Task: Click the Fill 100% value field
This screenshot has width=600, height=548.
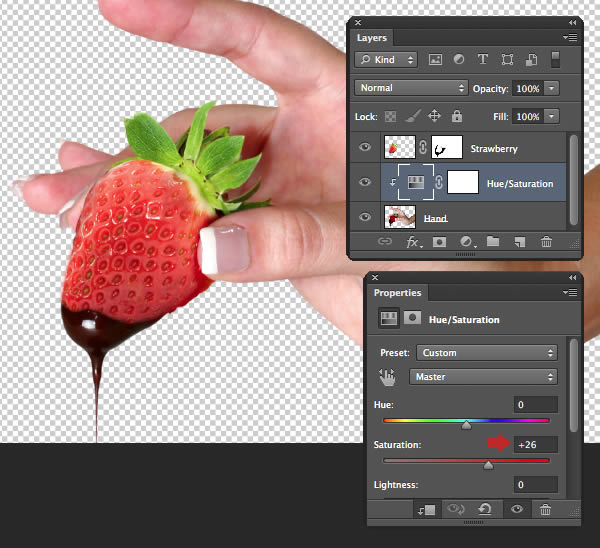Action: click(528, 116)
